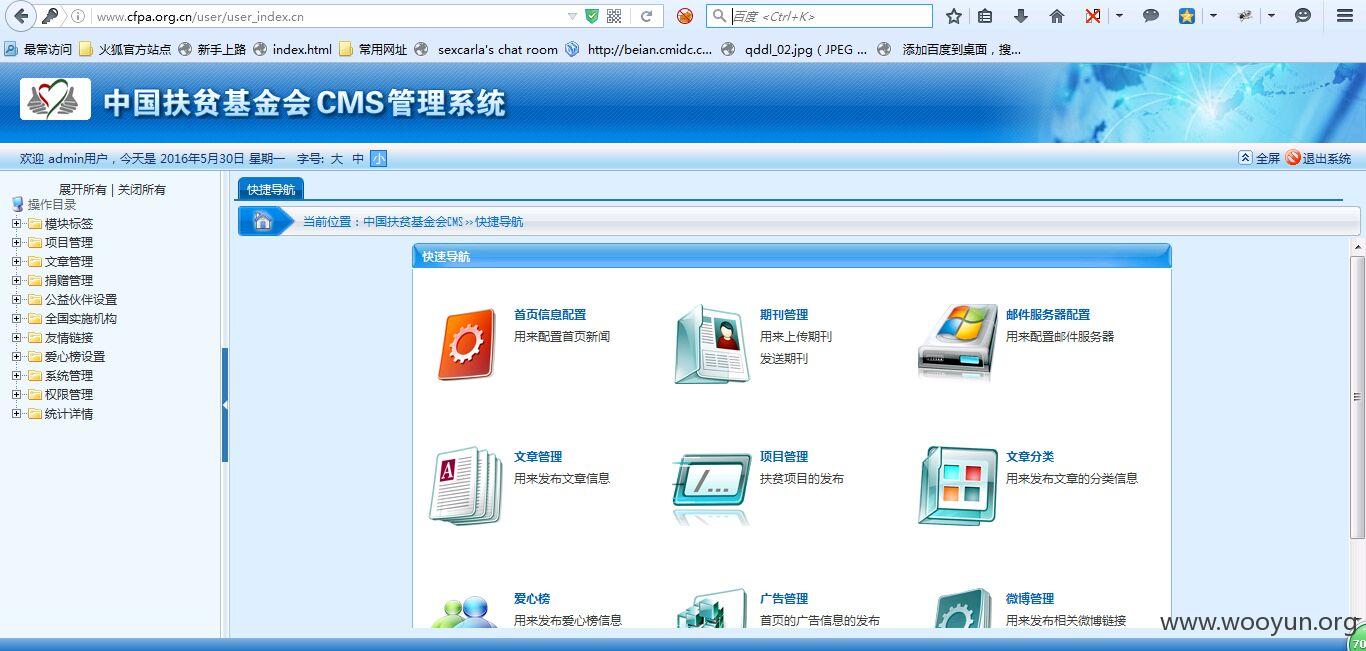1366x651 pixels.
Task: Click the QR code icon in address bar
Action: (614, 16)
